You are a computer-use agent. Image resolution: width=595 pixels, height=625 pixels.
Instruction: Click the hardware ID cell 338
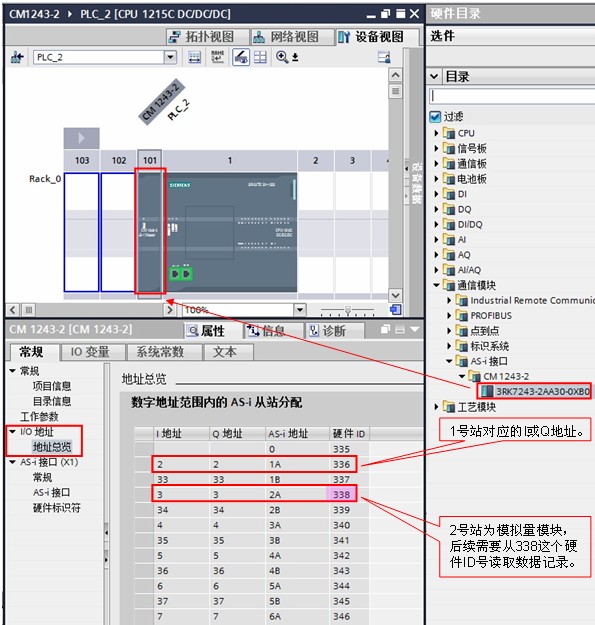[342, 494]
